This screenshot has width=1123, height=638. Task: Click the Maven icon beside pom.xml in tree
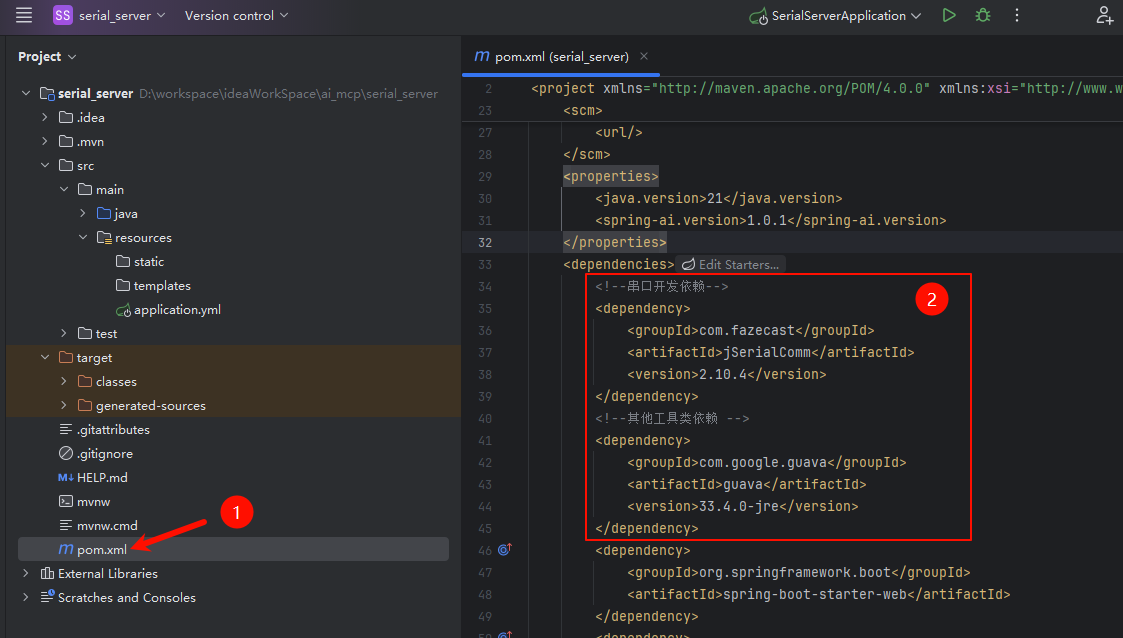[x=66, y=549]
